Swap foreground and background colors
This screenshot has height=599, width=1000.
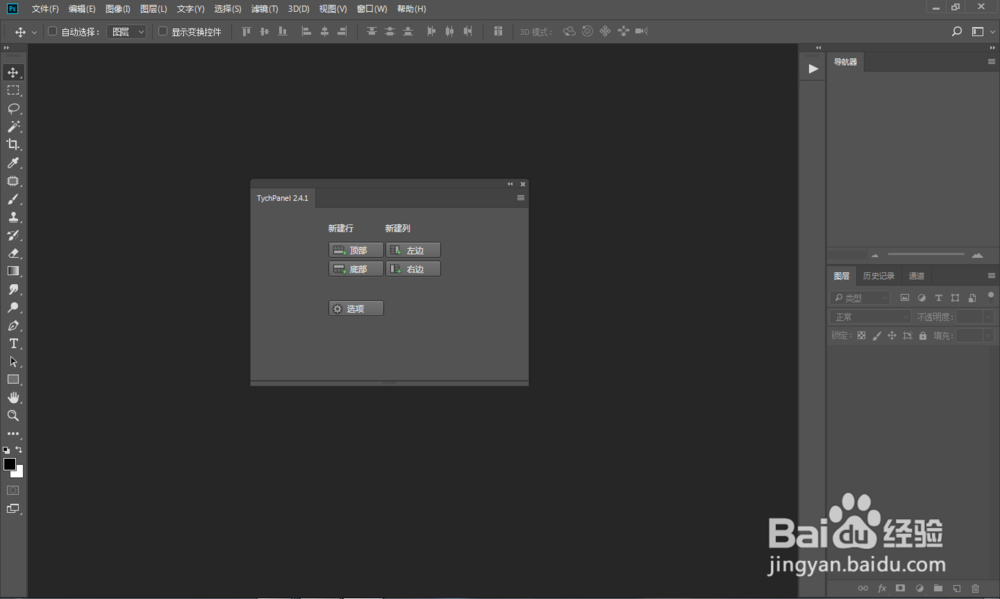pyautogui.click(x=18, y=449)
